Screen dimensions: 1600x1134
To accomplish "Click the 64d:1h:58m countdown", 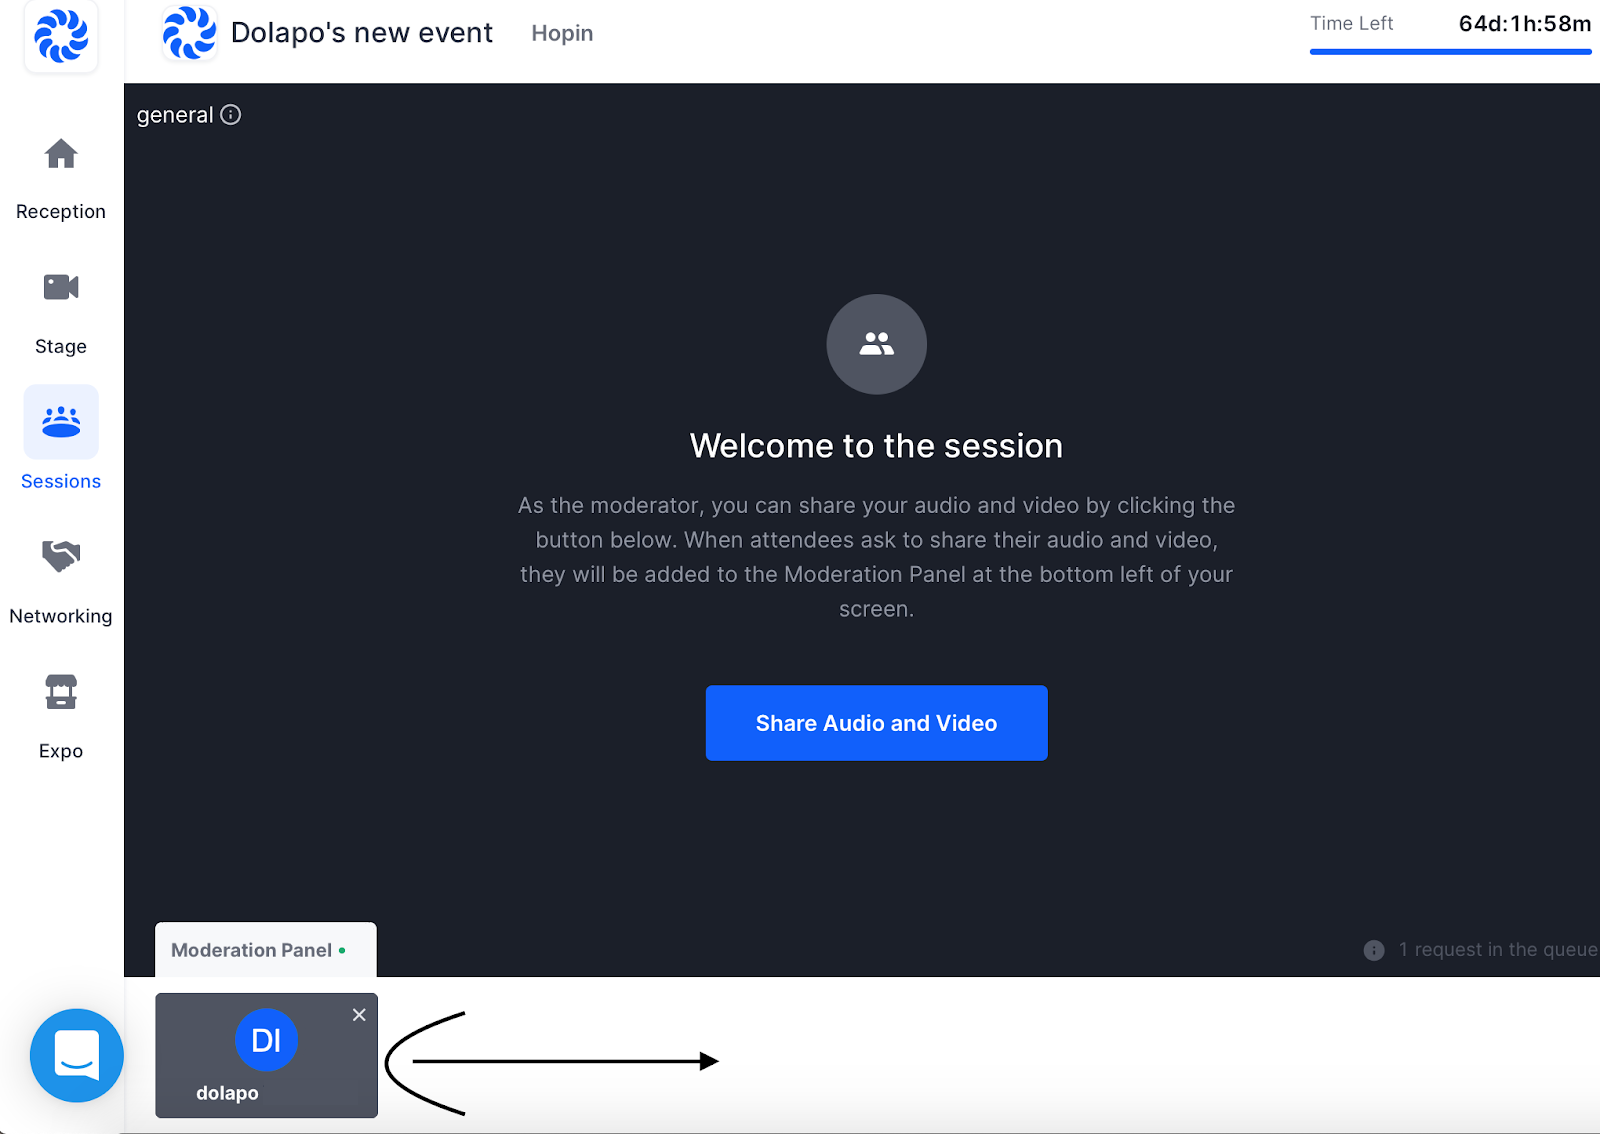I will click(x=1524, y=24).
